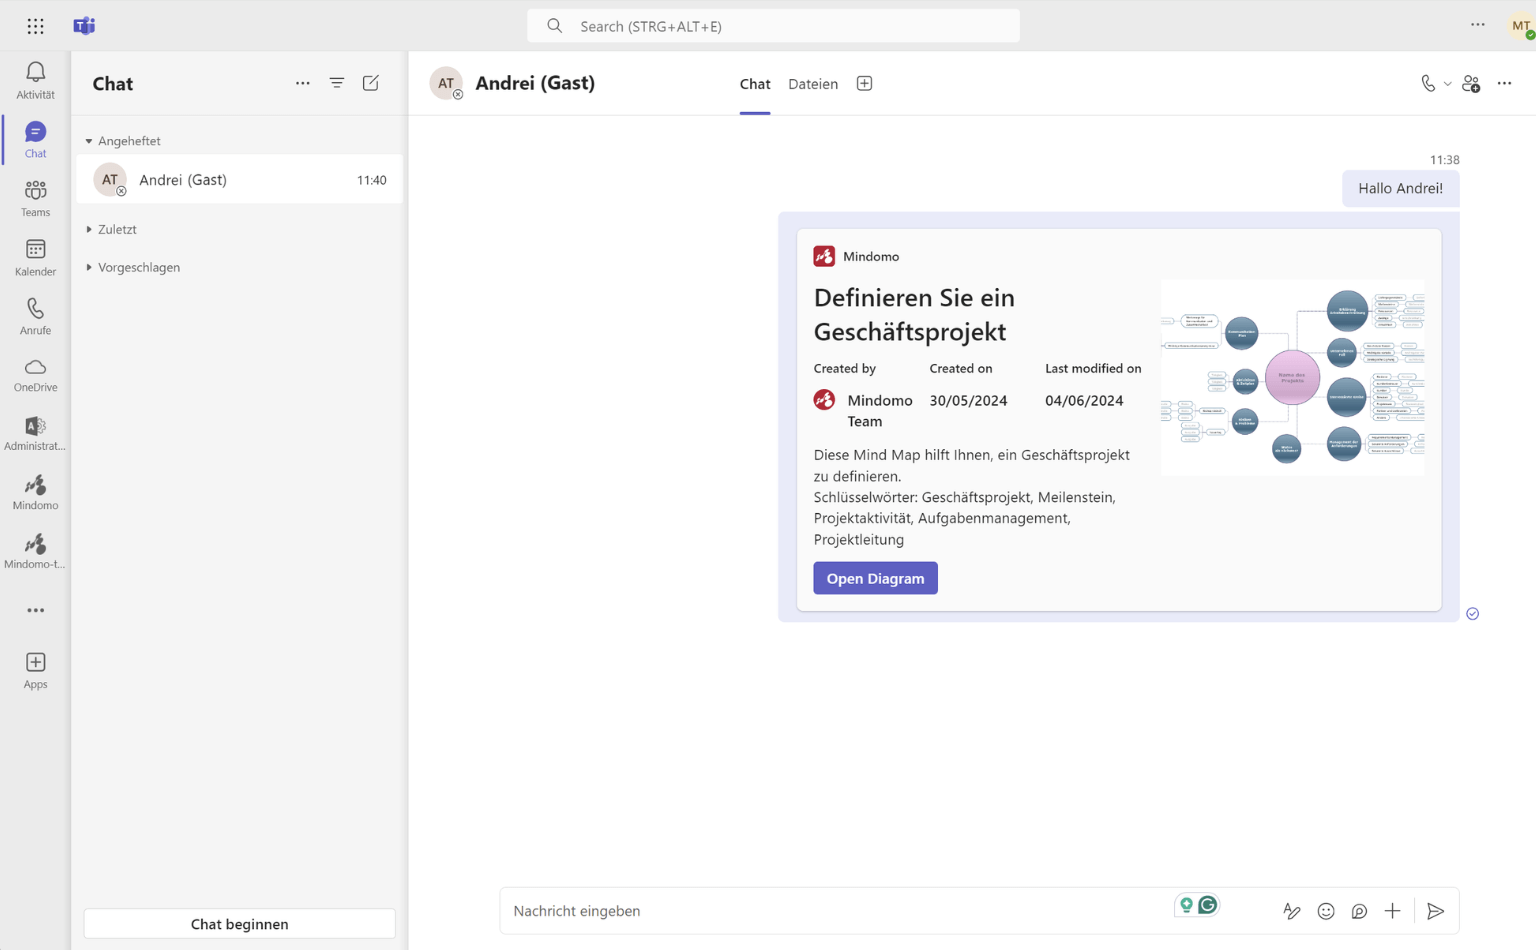The height and width of the screenshot is (950, 1536).
Task: Select the Andrei (Gast) pinned chat
Action: [x=240, y=180]
